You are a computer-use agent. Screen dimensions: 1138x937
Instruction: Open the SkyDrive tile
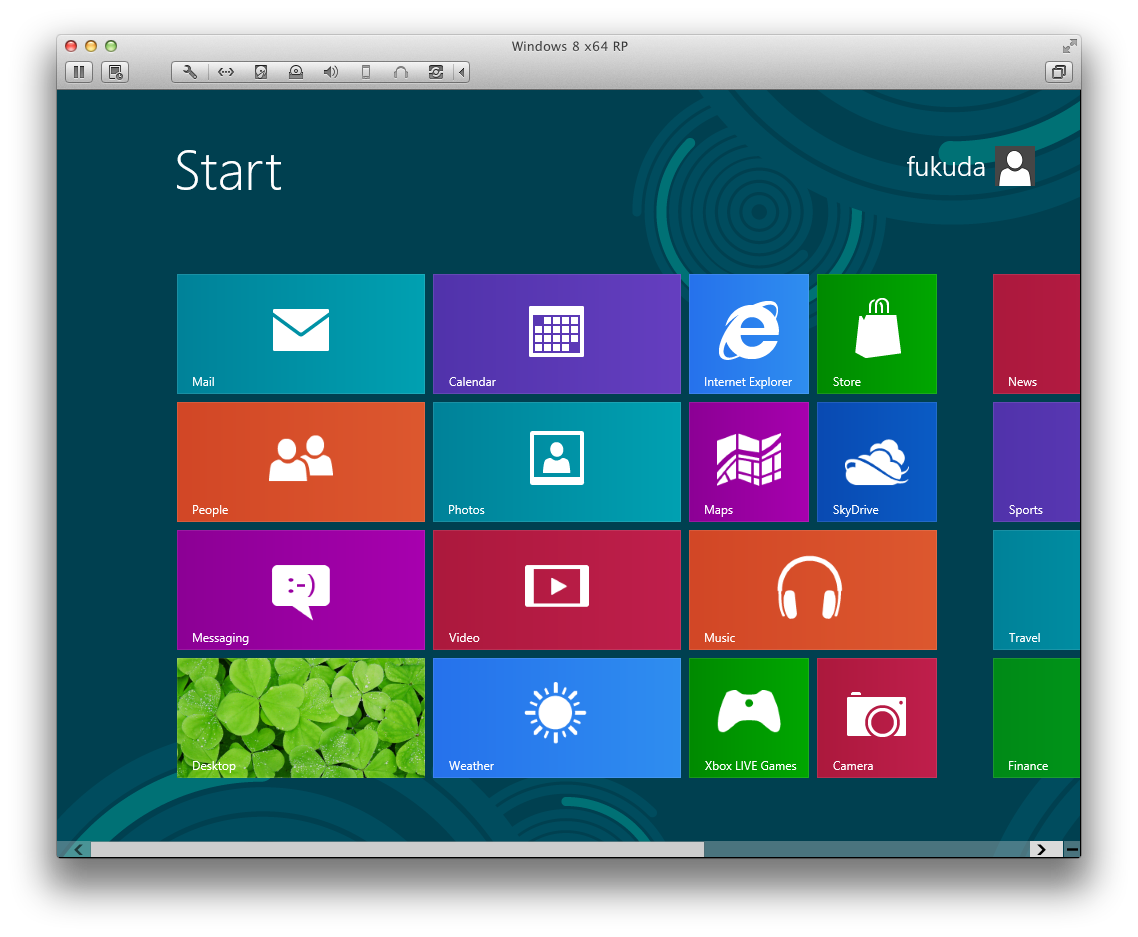click(x=877, y=462)
